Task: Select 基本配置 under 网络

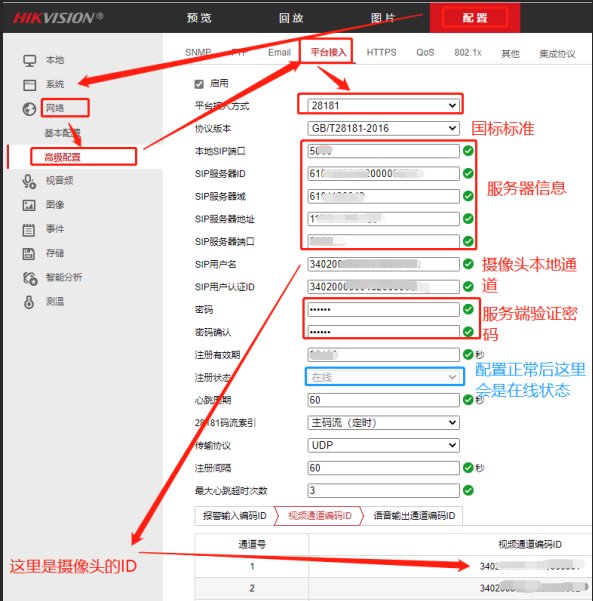Action: click(x=62, y=133)
